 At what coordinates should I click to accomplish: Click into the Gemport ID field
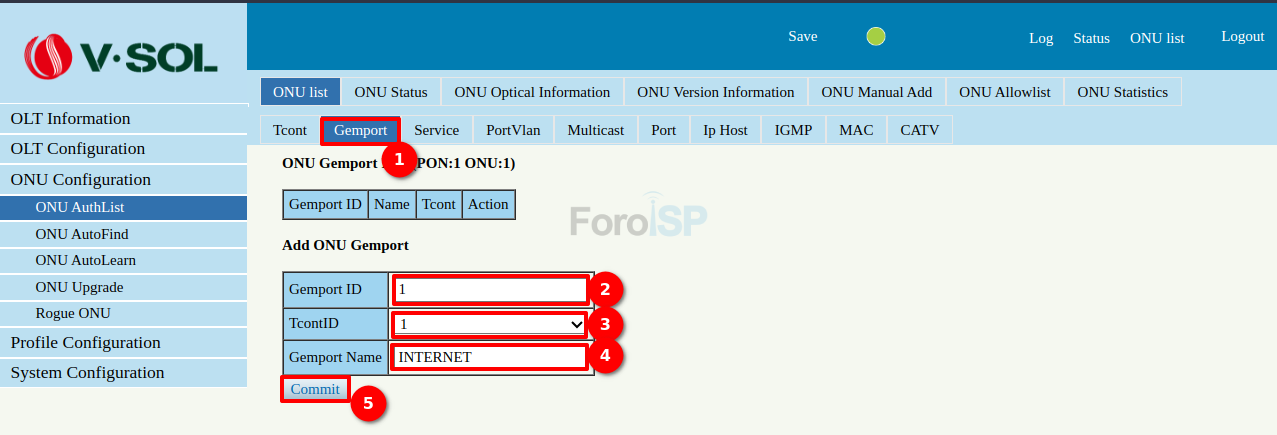490,290
